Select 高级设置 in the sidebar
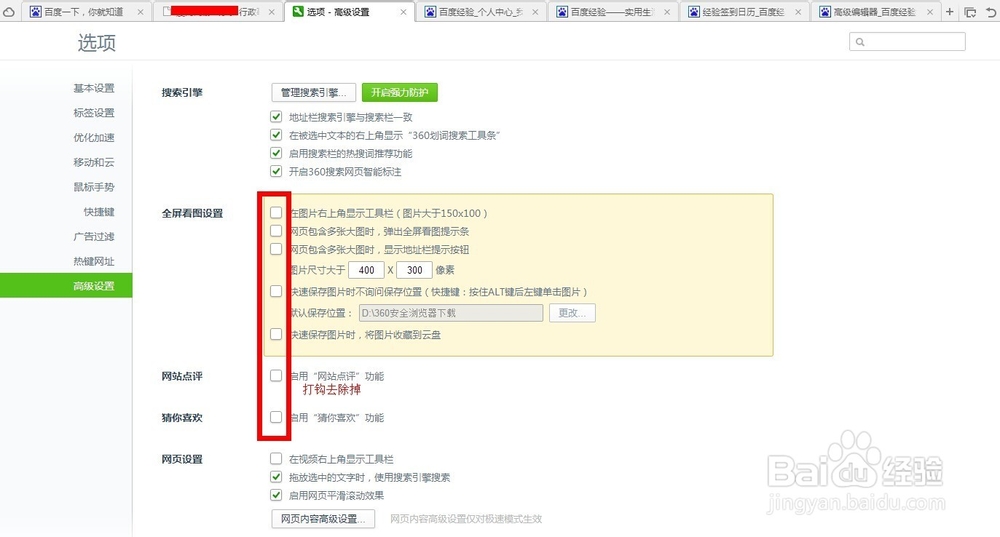 [66, 286]
